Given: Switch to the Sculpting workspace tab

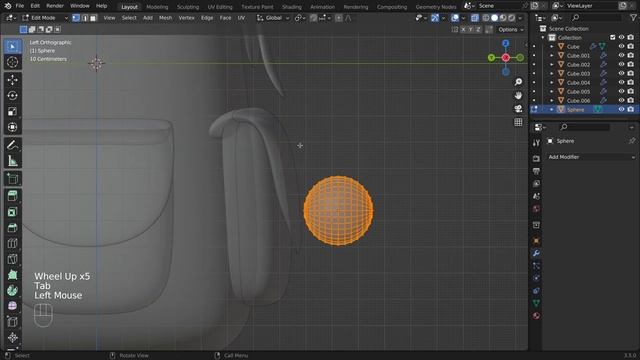Looking at the screenshot, I should click(188, 7).
